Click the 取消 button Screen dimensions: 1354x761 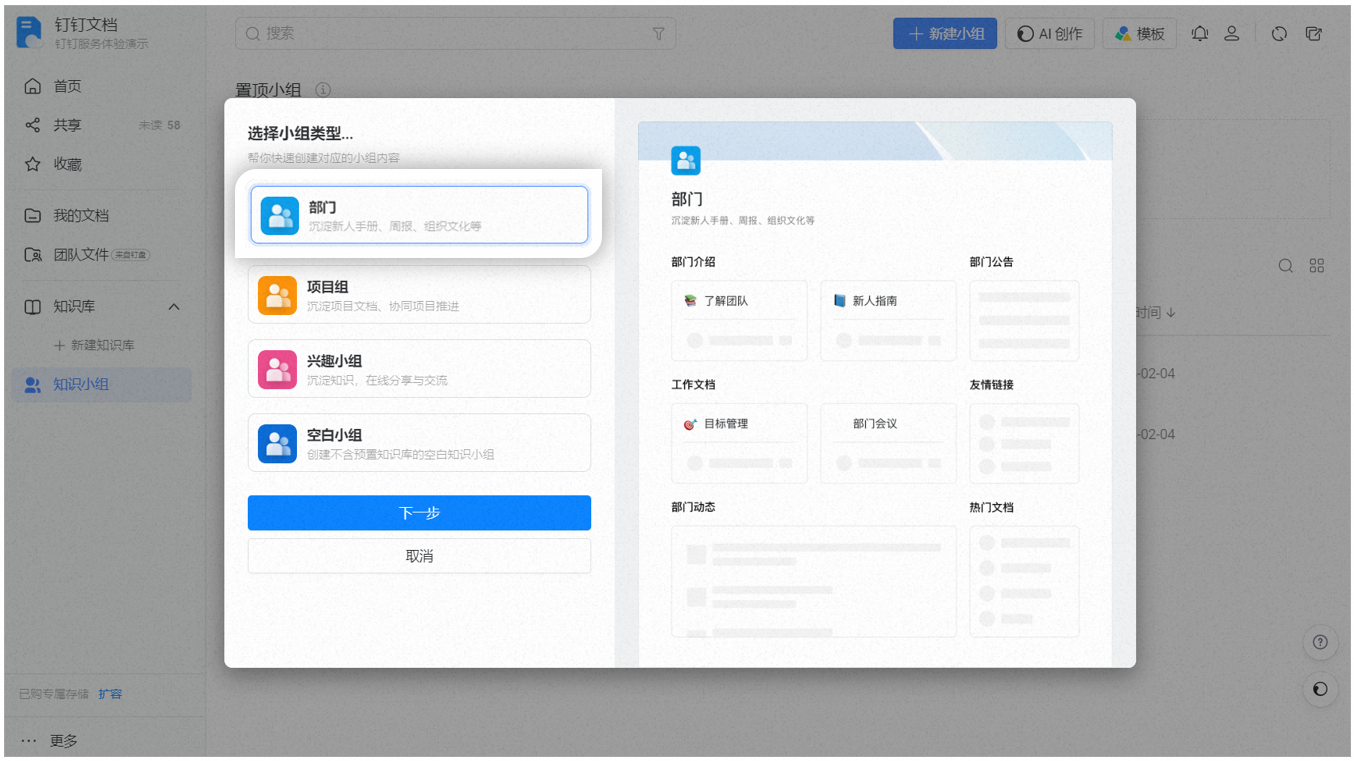tap(419, 556)
